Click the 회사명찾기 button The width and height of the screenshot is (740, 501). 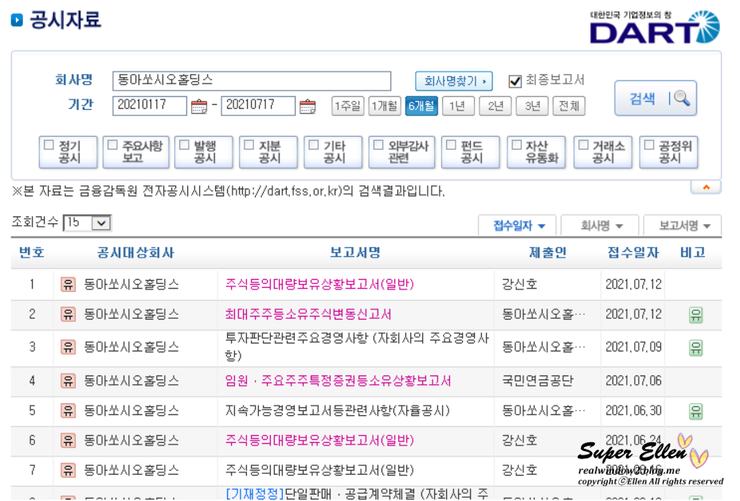(454, 81)
